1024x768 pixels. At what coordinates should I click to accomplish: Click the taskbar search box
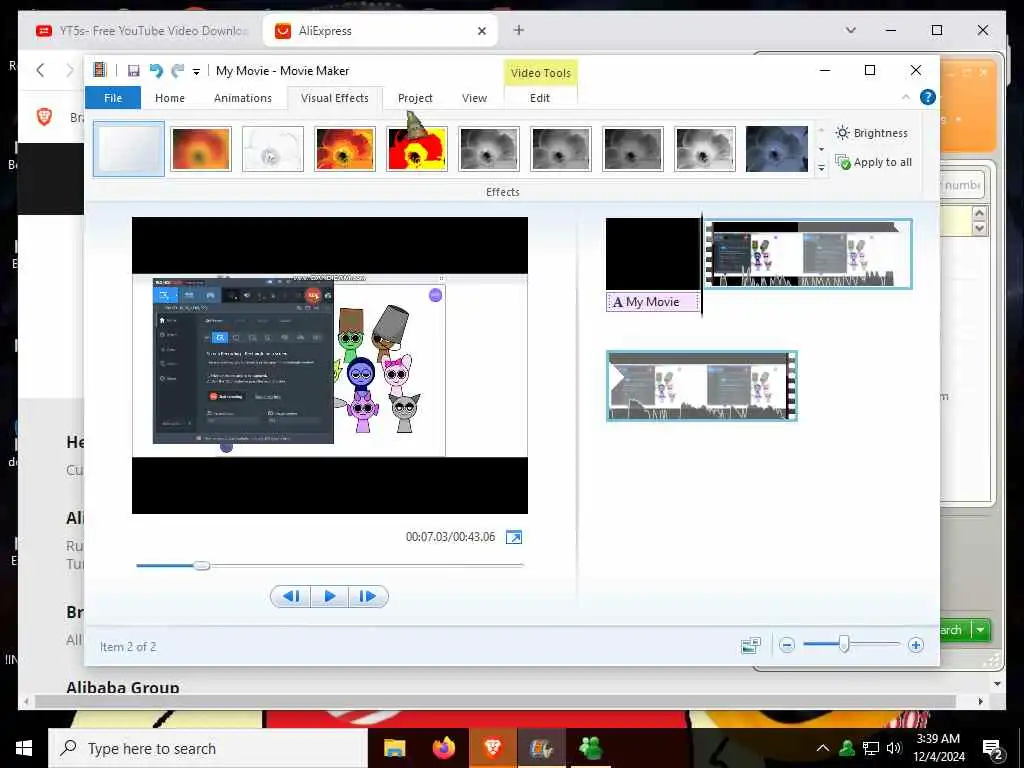click(x=208, y=748)
